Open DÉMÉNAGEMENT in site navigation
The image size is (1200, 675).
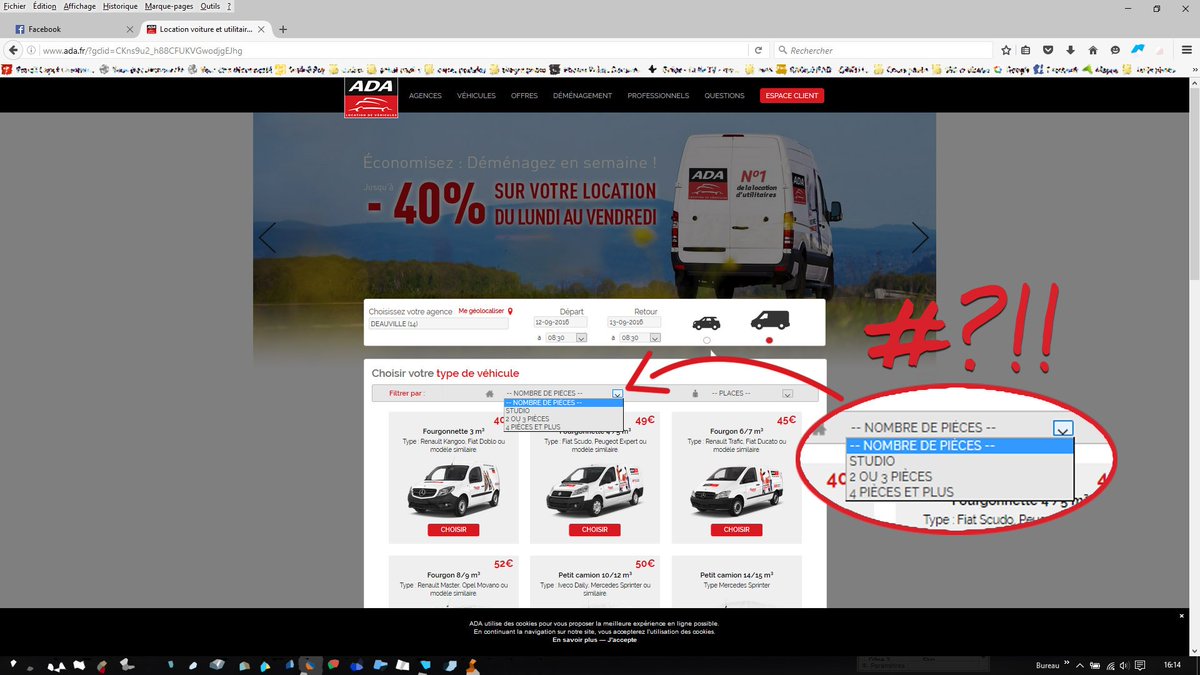582,96
